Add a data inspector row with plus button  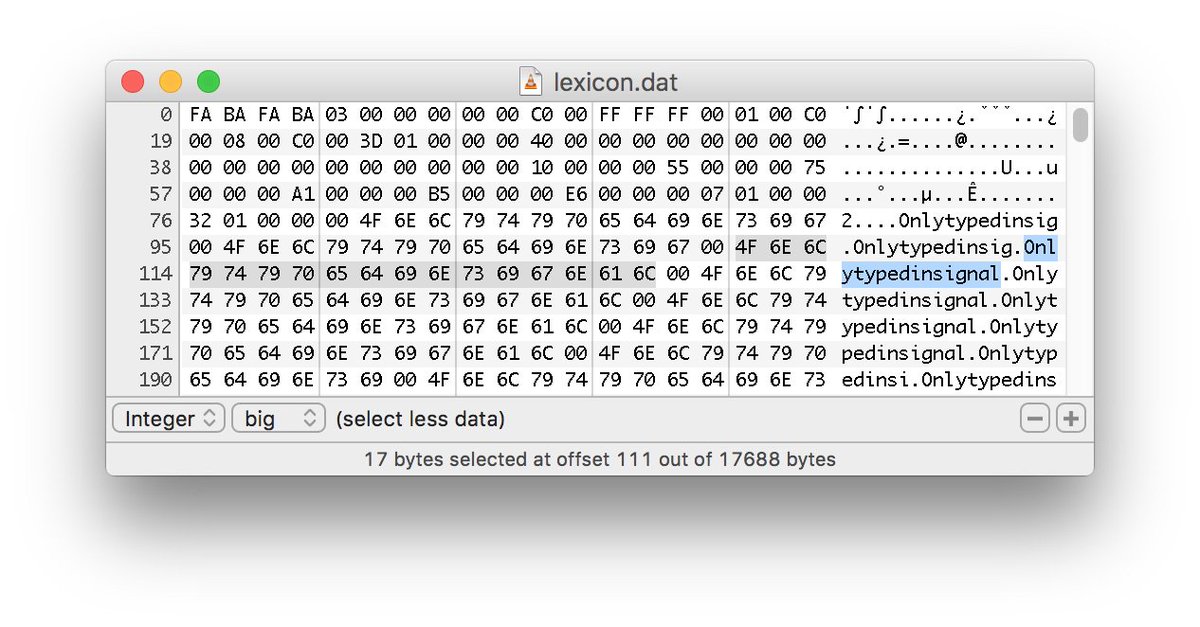tap(1071, 419)
